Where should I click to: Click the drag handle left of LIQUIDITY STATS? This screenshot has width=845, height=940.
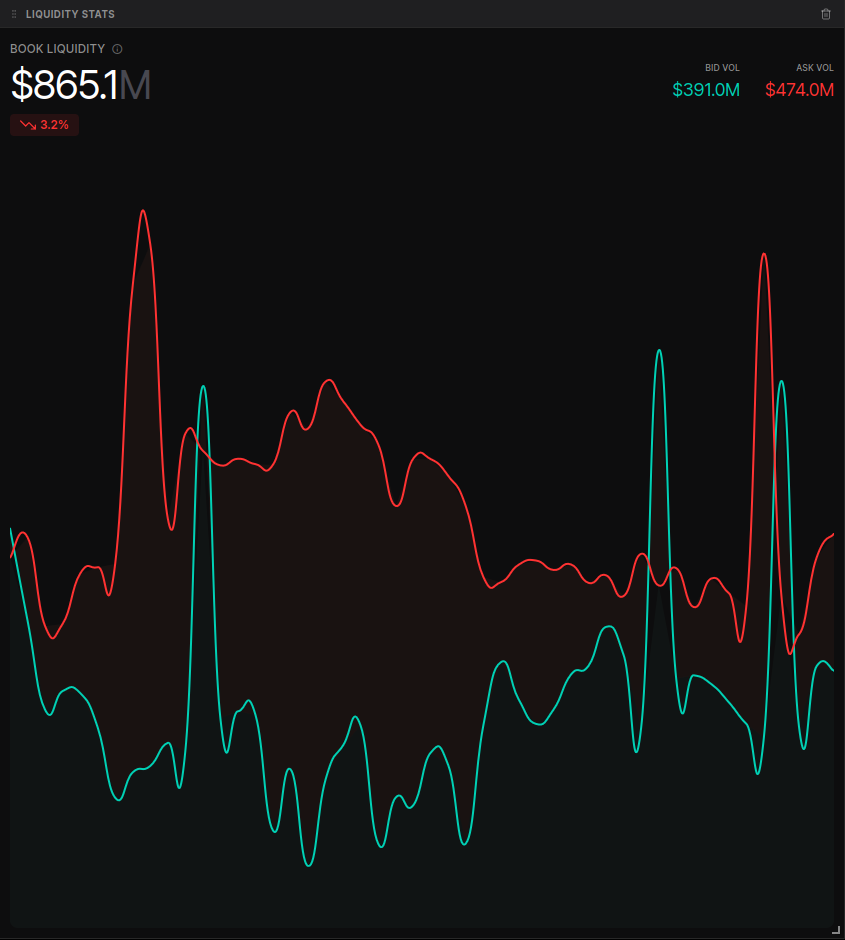(x=13, y=14)
